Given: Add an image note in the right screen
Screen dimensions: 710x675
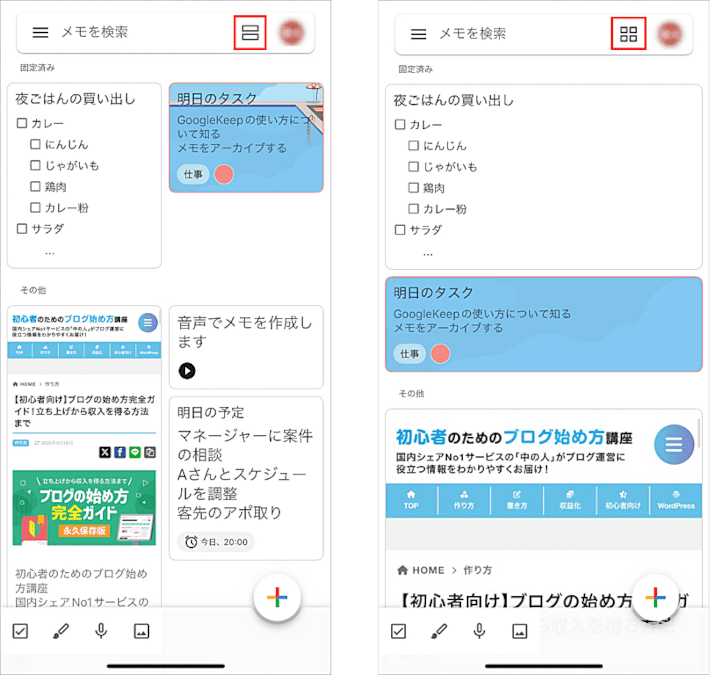Looking at the screenshot, I should pyautogui.click(x=520, y=631).
